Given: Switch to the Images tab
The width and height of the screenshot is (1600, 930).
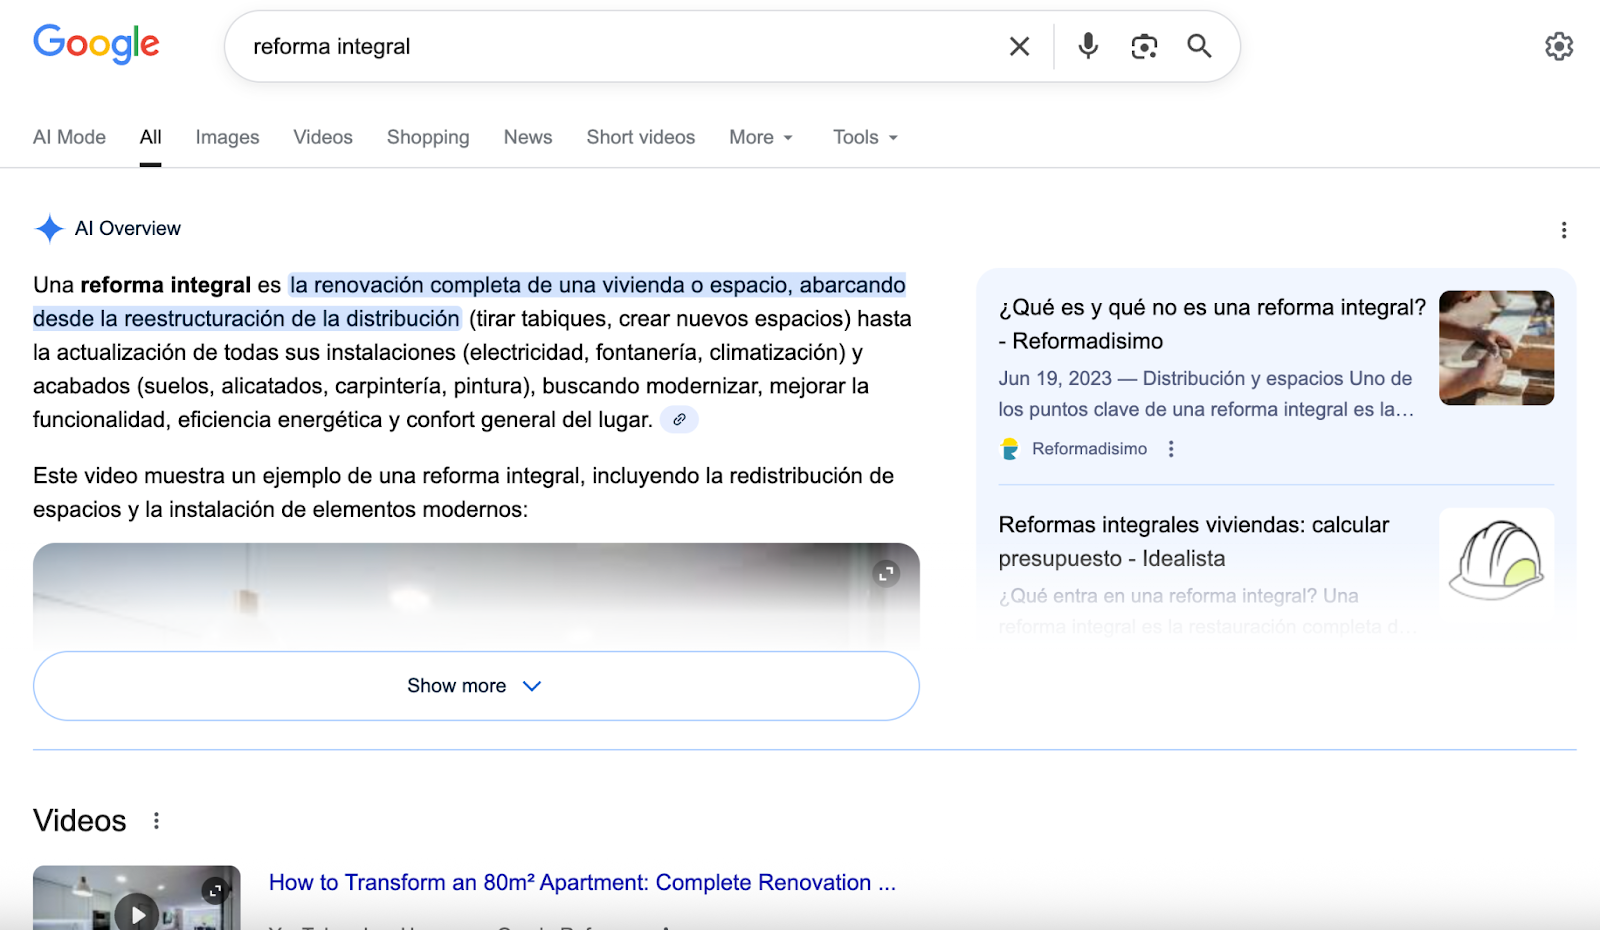Looking at the screenshot, I should pos(227,137).
